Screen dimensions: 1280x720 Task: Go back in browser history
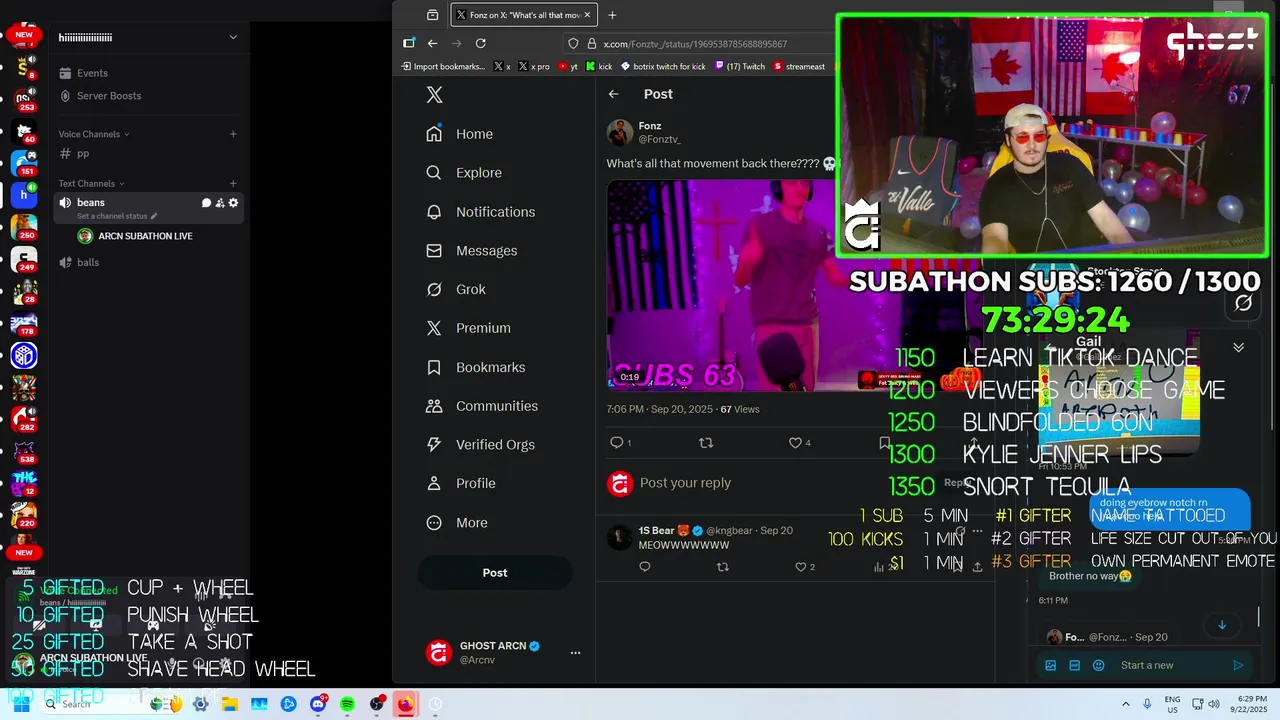(432, 43)
